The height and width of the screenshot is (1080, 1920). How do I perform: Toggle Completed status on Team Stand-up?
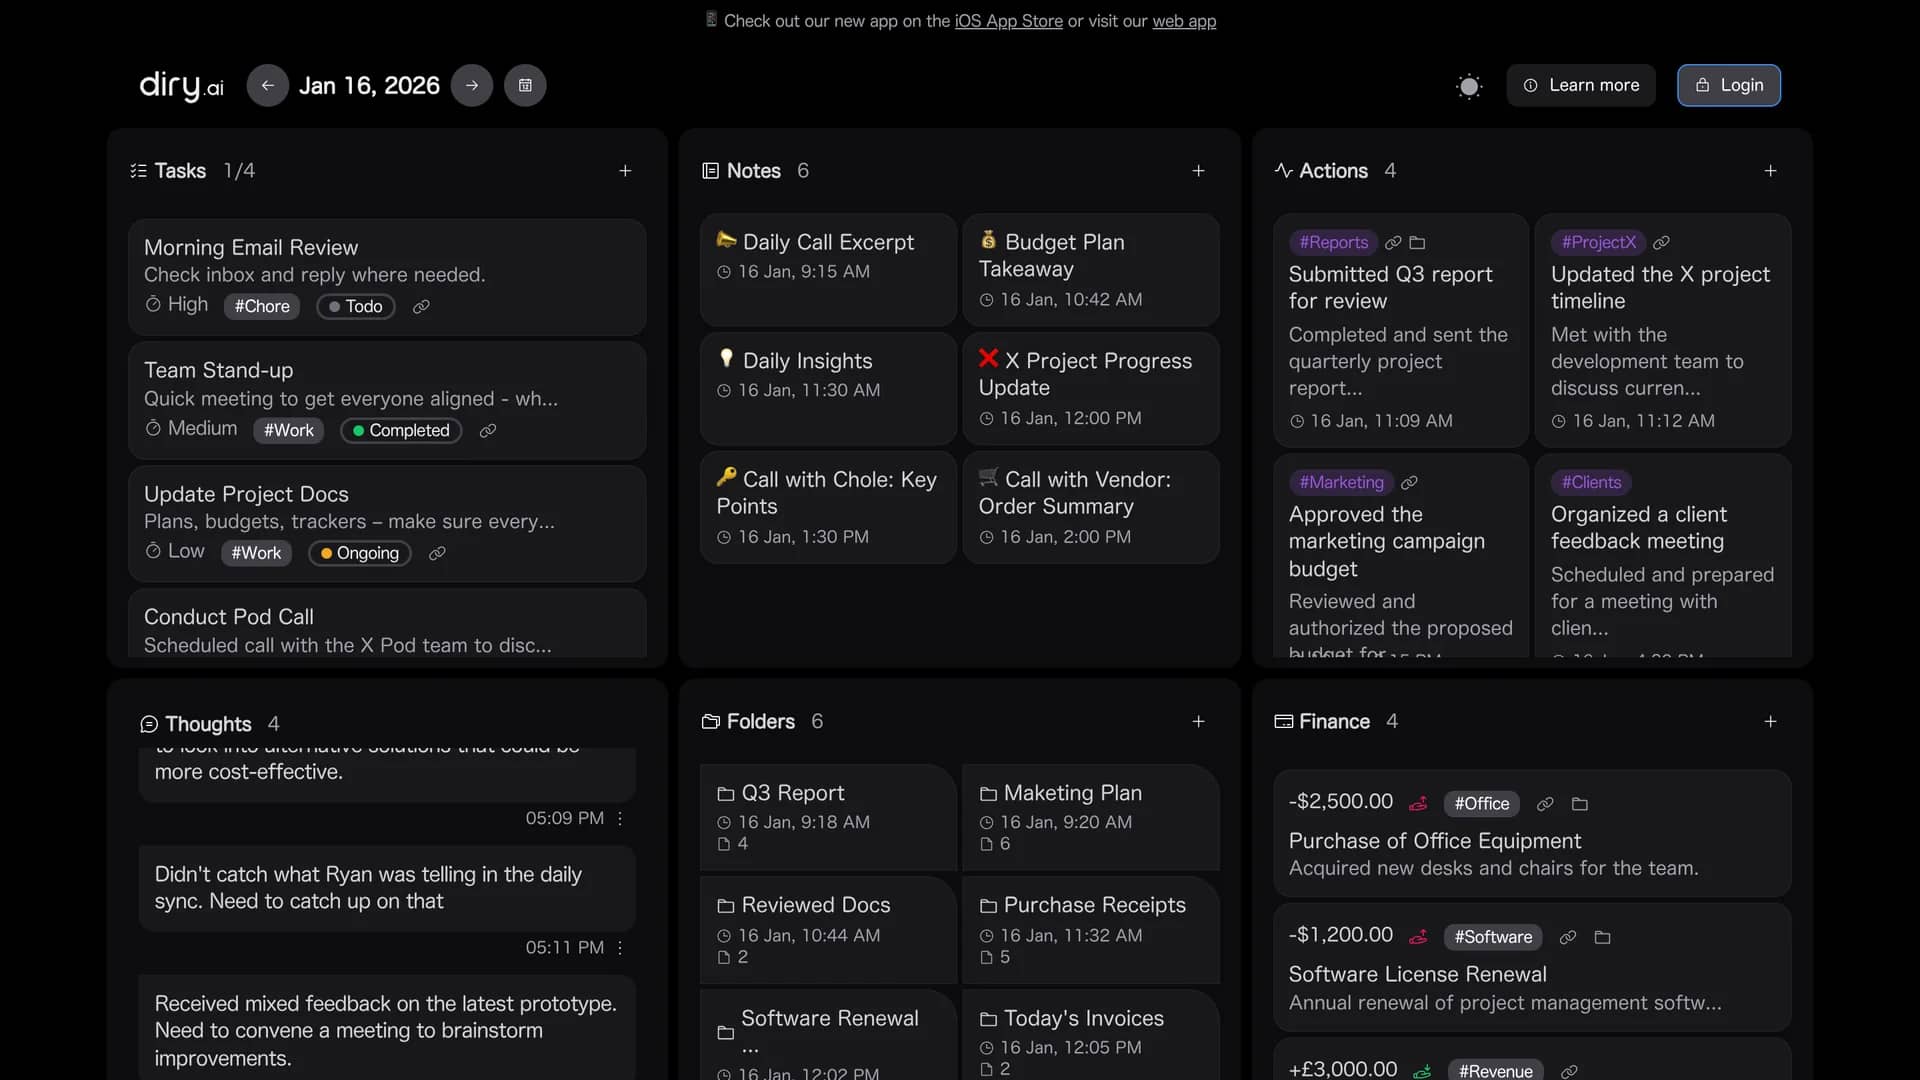(401, 431)
